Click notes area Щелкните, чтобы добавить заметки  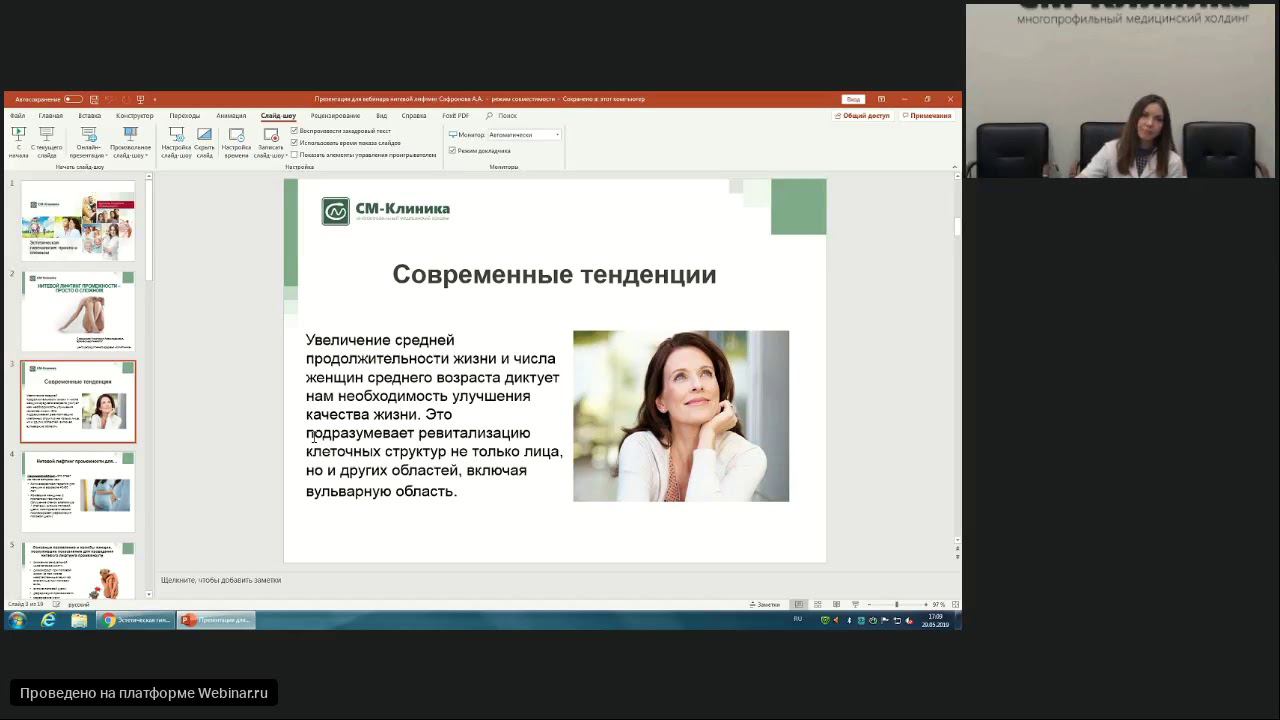(221, 580)
